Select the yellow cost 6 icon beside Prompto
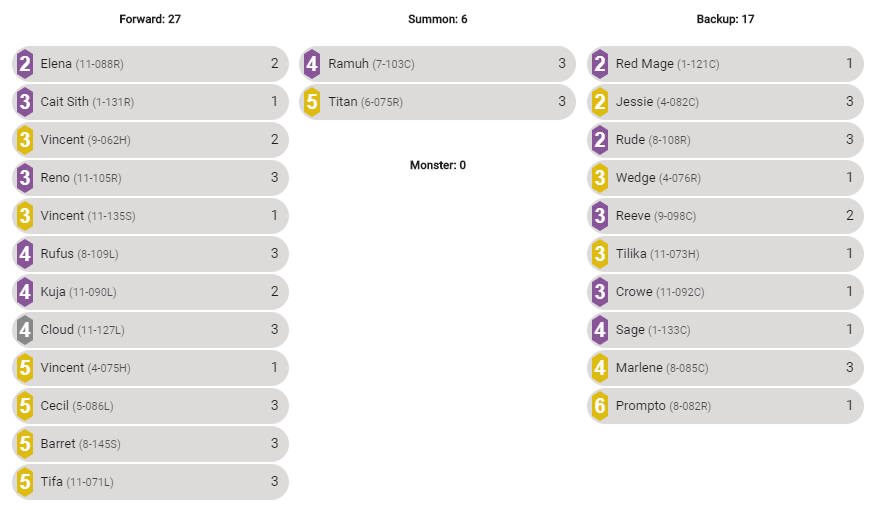This screenshot has width=870, height=510. [x=600, y=406]
